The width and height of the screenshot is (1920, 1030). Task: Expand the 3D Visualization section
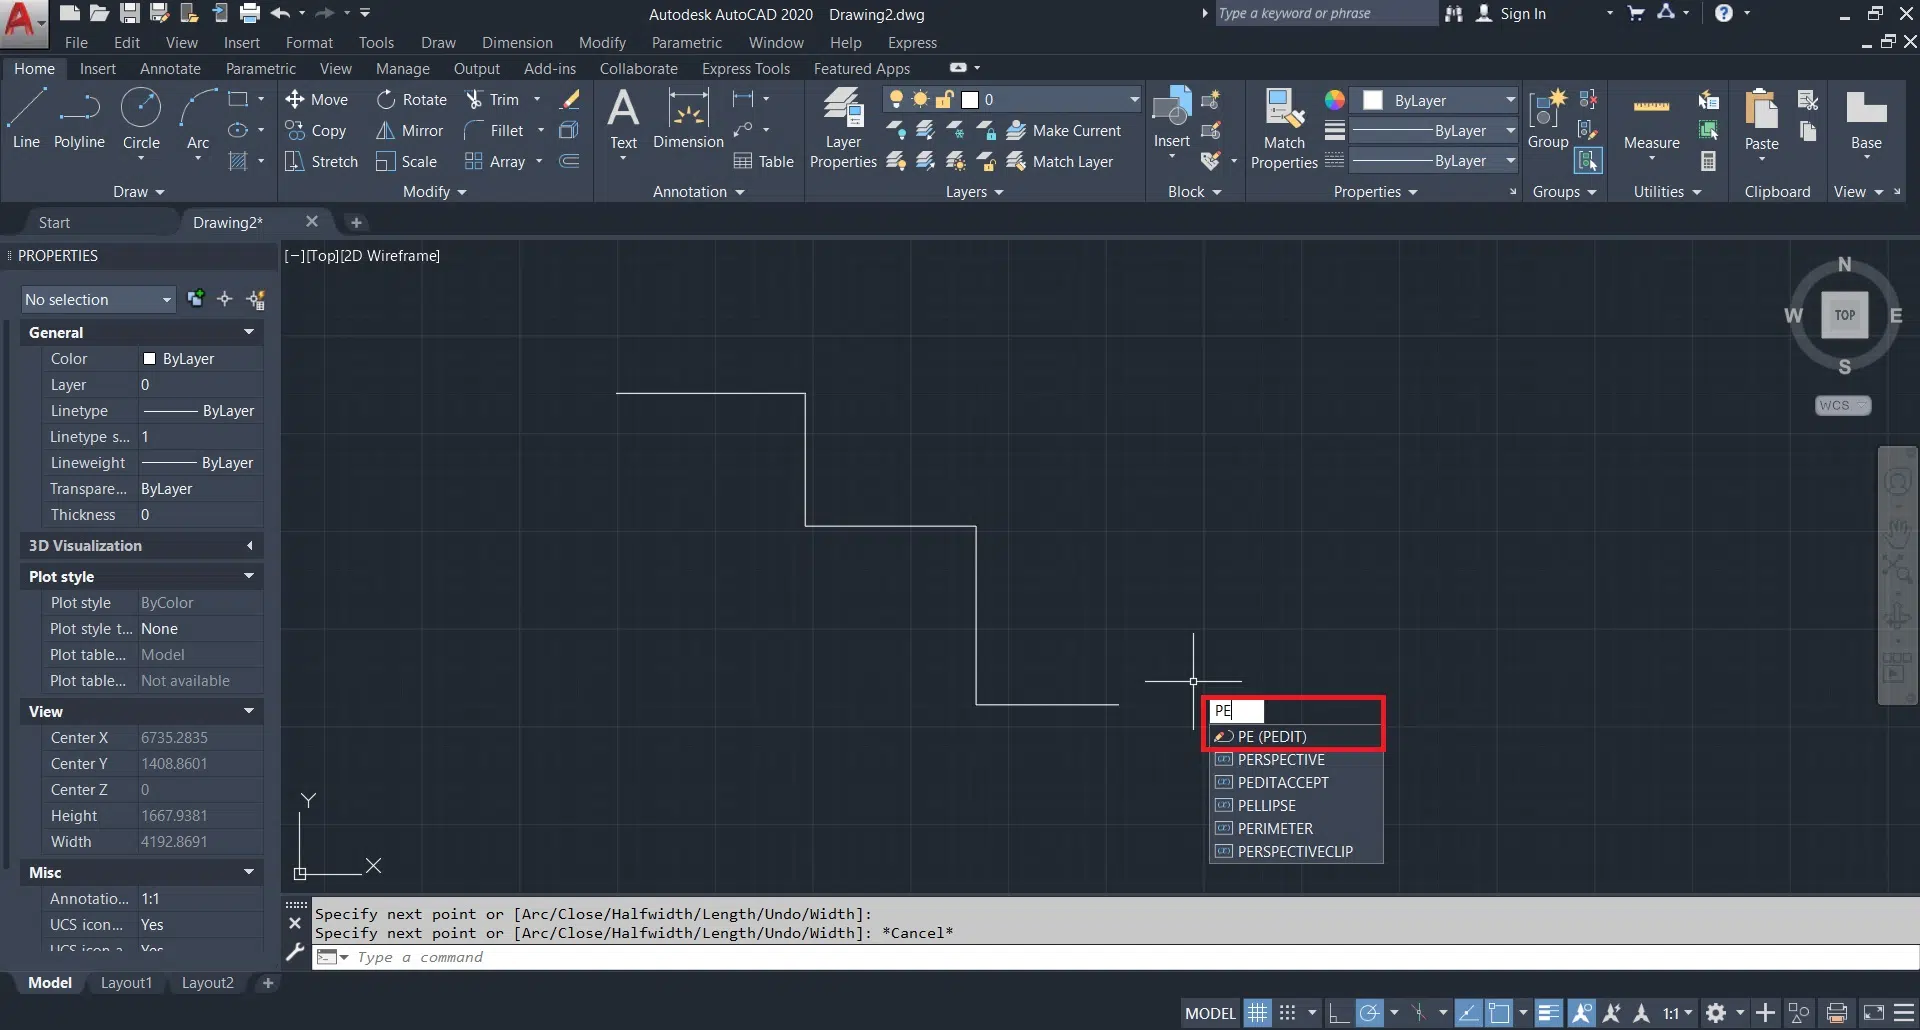click(x=249, y=546)
